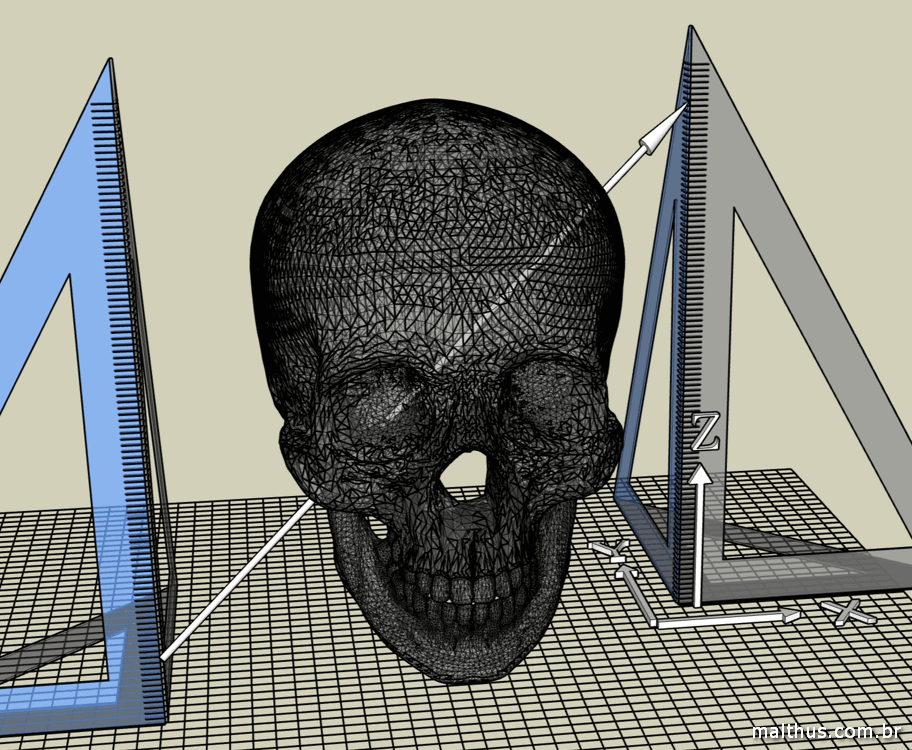Click the white vertical Z axis arrow
Screen dimensions: 912x750
click(x=697, y=535)
